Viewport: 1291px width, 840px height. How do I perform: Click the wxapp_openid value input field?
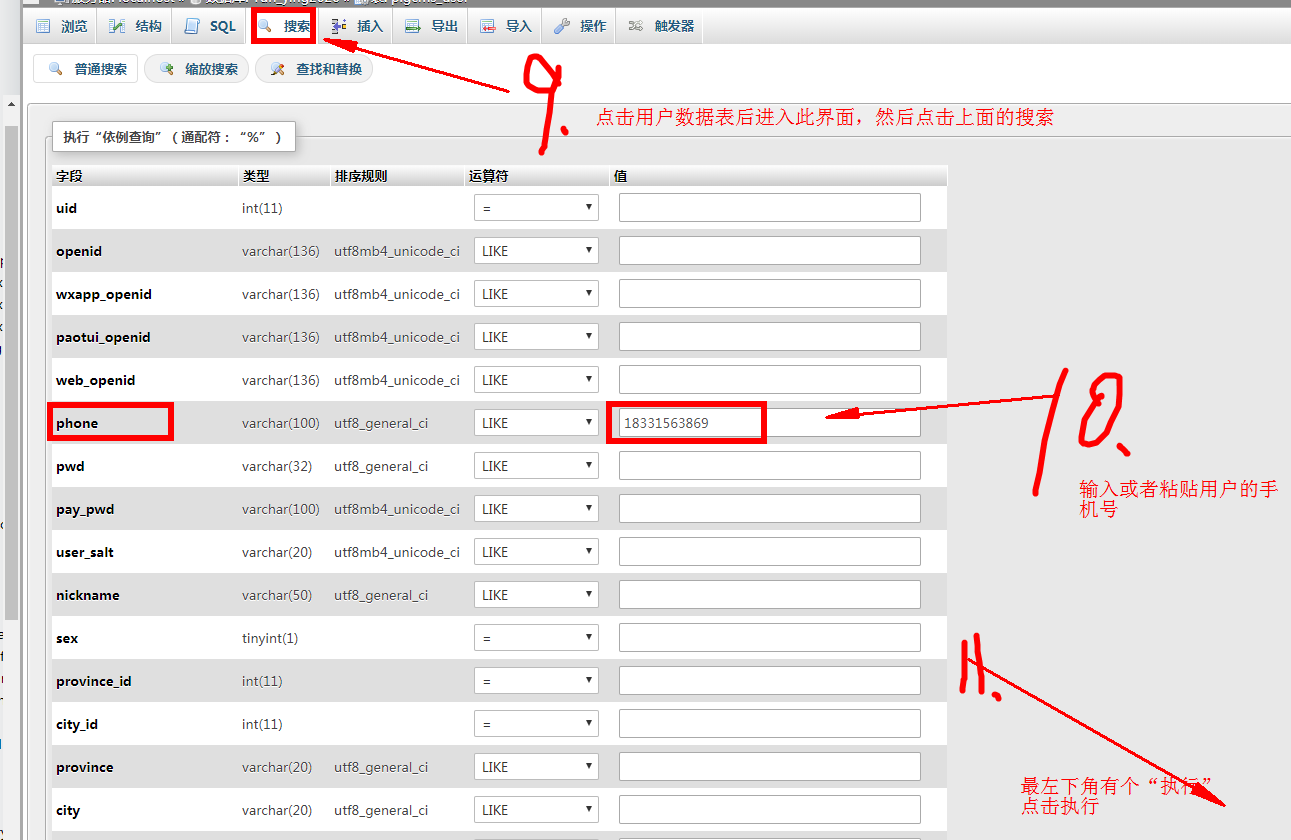click(x=770, y=294)
